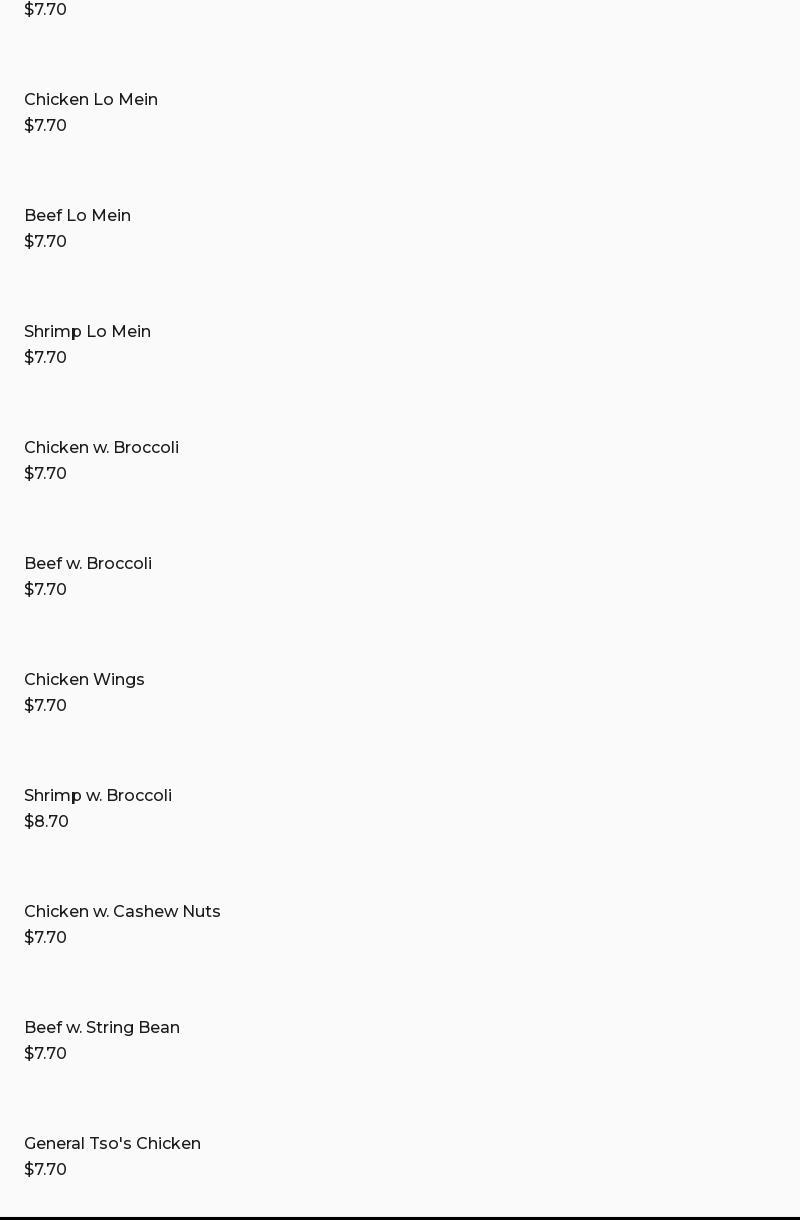This screenshot has height=1220, width=800.
Task: Pick the Shrimp w. Broccoli item
Action: (98, 795)
